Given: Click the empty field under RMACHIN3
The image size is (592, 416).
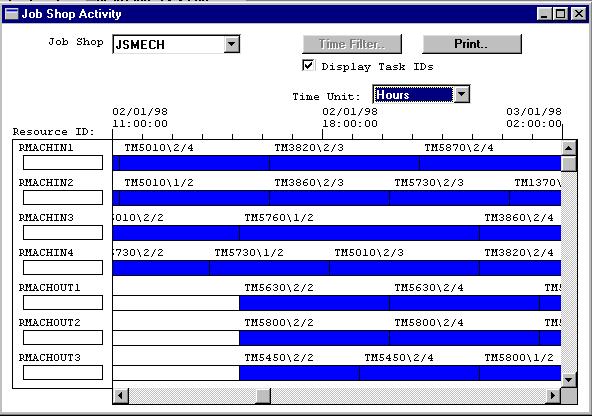Looking at the screenshot, I should pyautogui.click(x=63, y=233).
